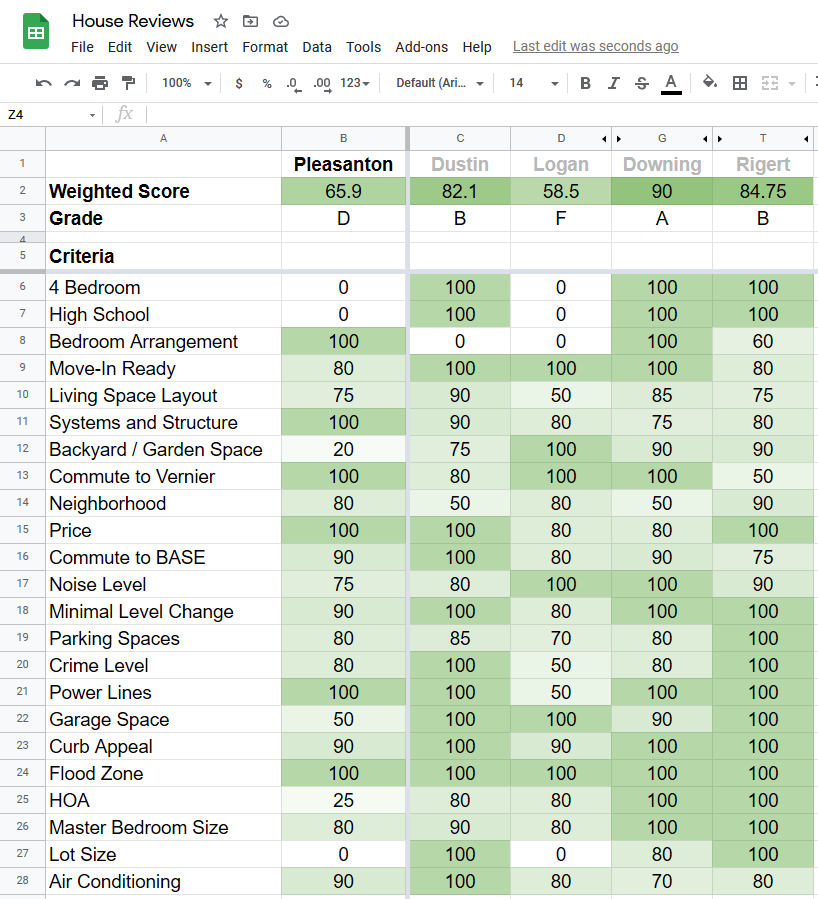
Task: Click the Move to folder icon
Action: 251,21
